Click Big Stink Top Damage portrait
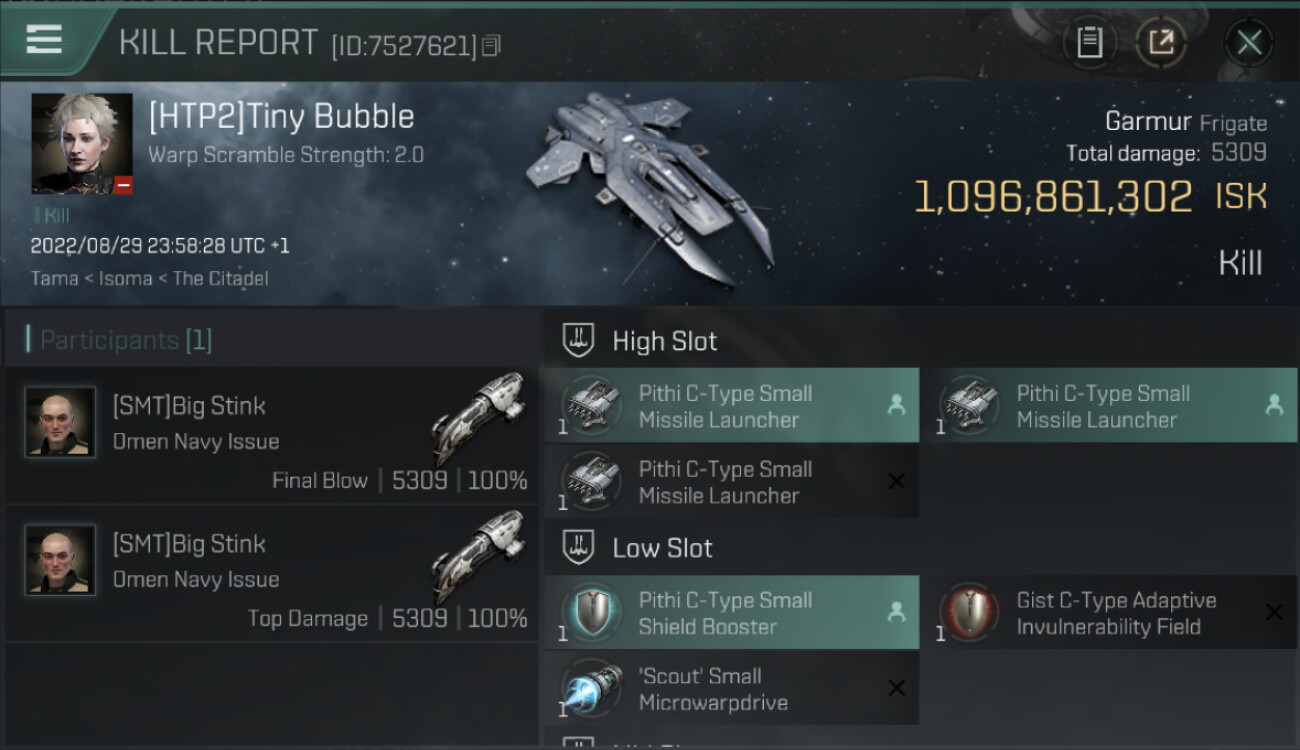The width and height of the screenshot is (1300, 750). pyautogui.click(x=61, y=560)
